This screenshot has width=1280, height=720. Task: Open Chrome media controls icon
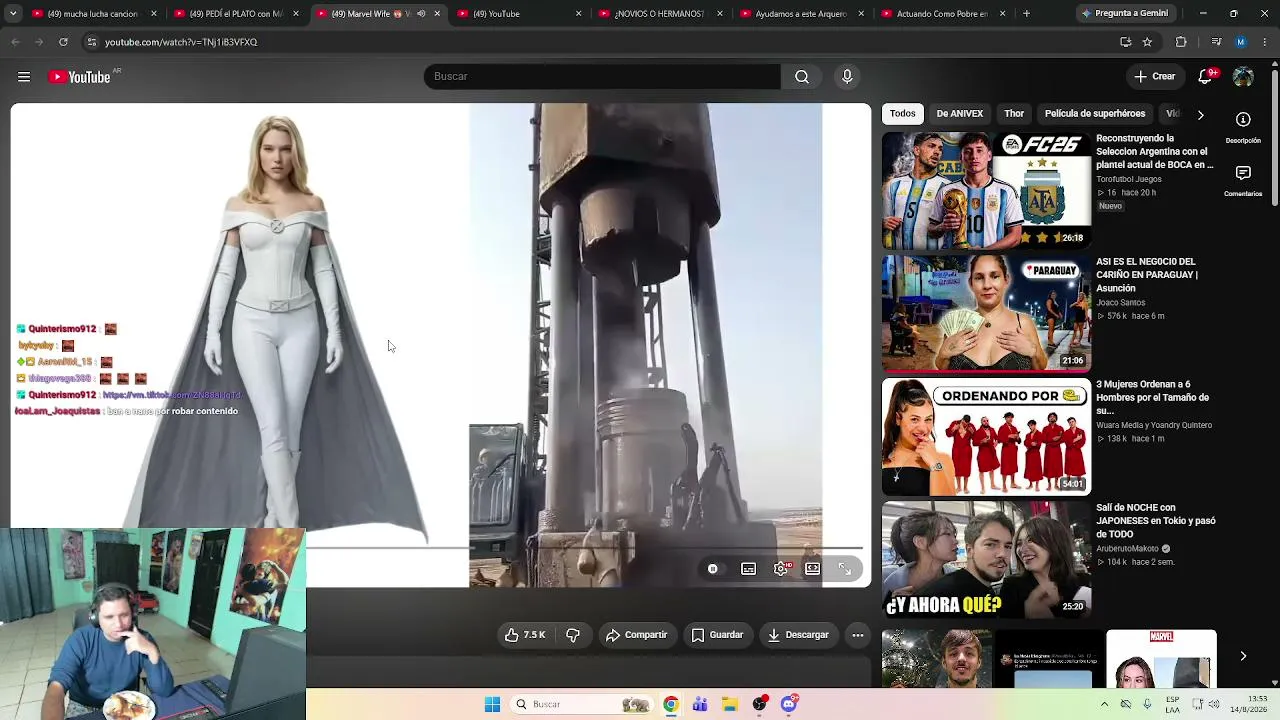coord(1216,42)
